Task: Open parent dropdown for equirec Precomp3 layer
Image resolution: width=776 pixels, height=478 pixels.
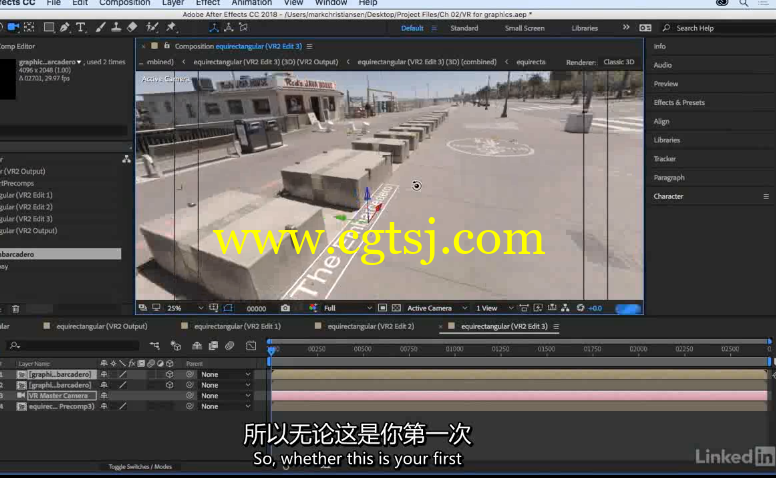Action: (x=225, y=406)
